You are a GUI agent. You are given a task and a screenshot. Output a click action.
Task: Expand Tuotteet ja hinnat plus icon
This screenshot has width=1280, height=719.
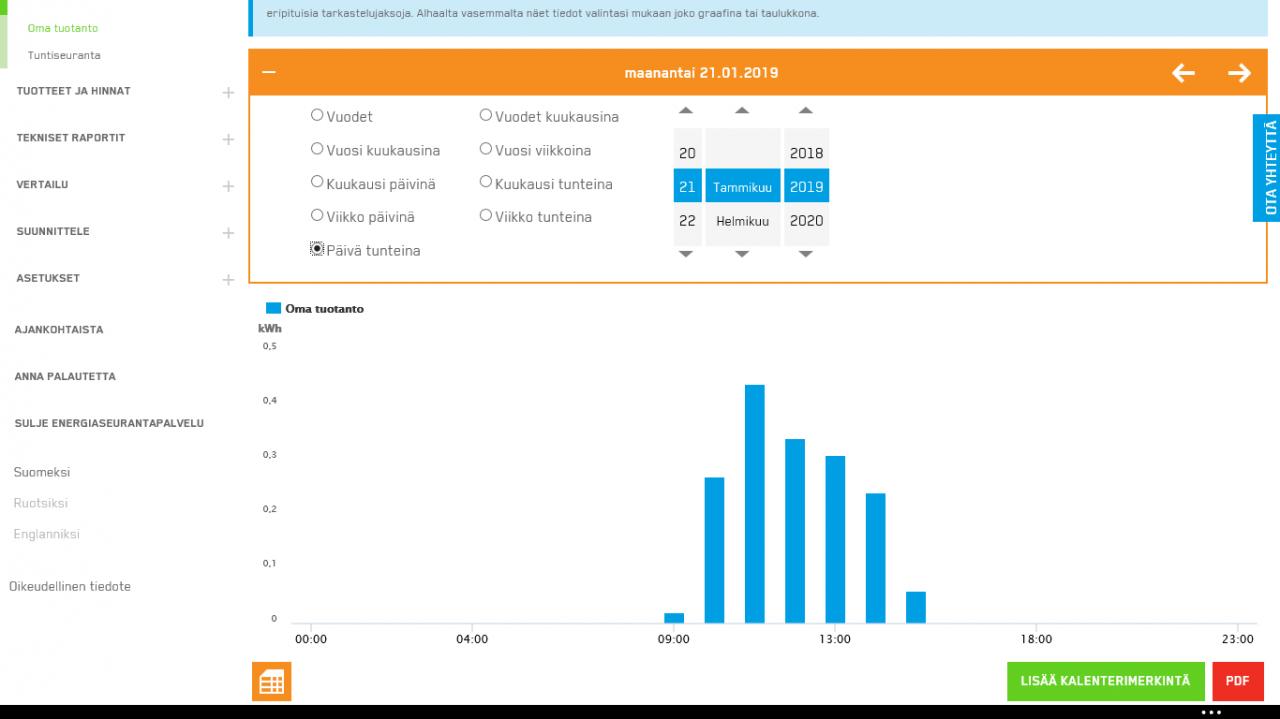click(228, 93)
